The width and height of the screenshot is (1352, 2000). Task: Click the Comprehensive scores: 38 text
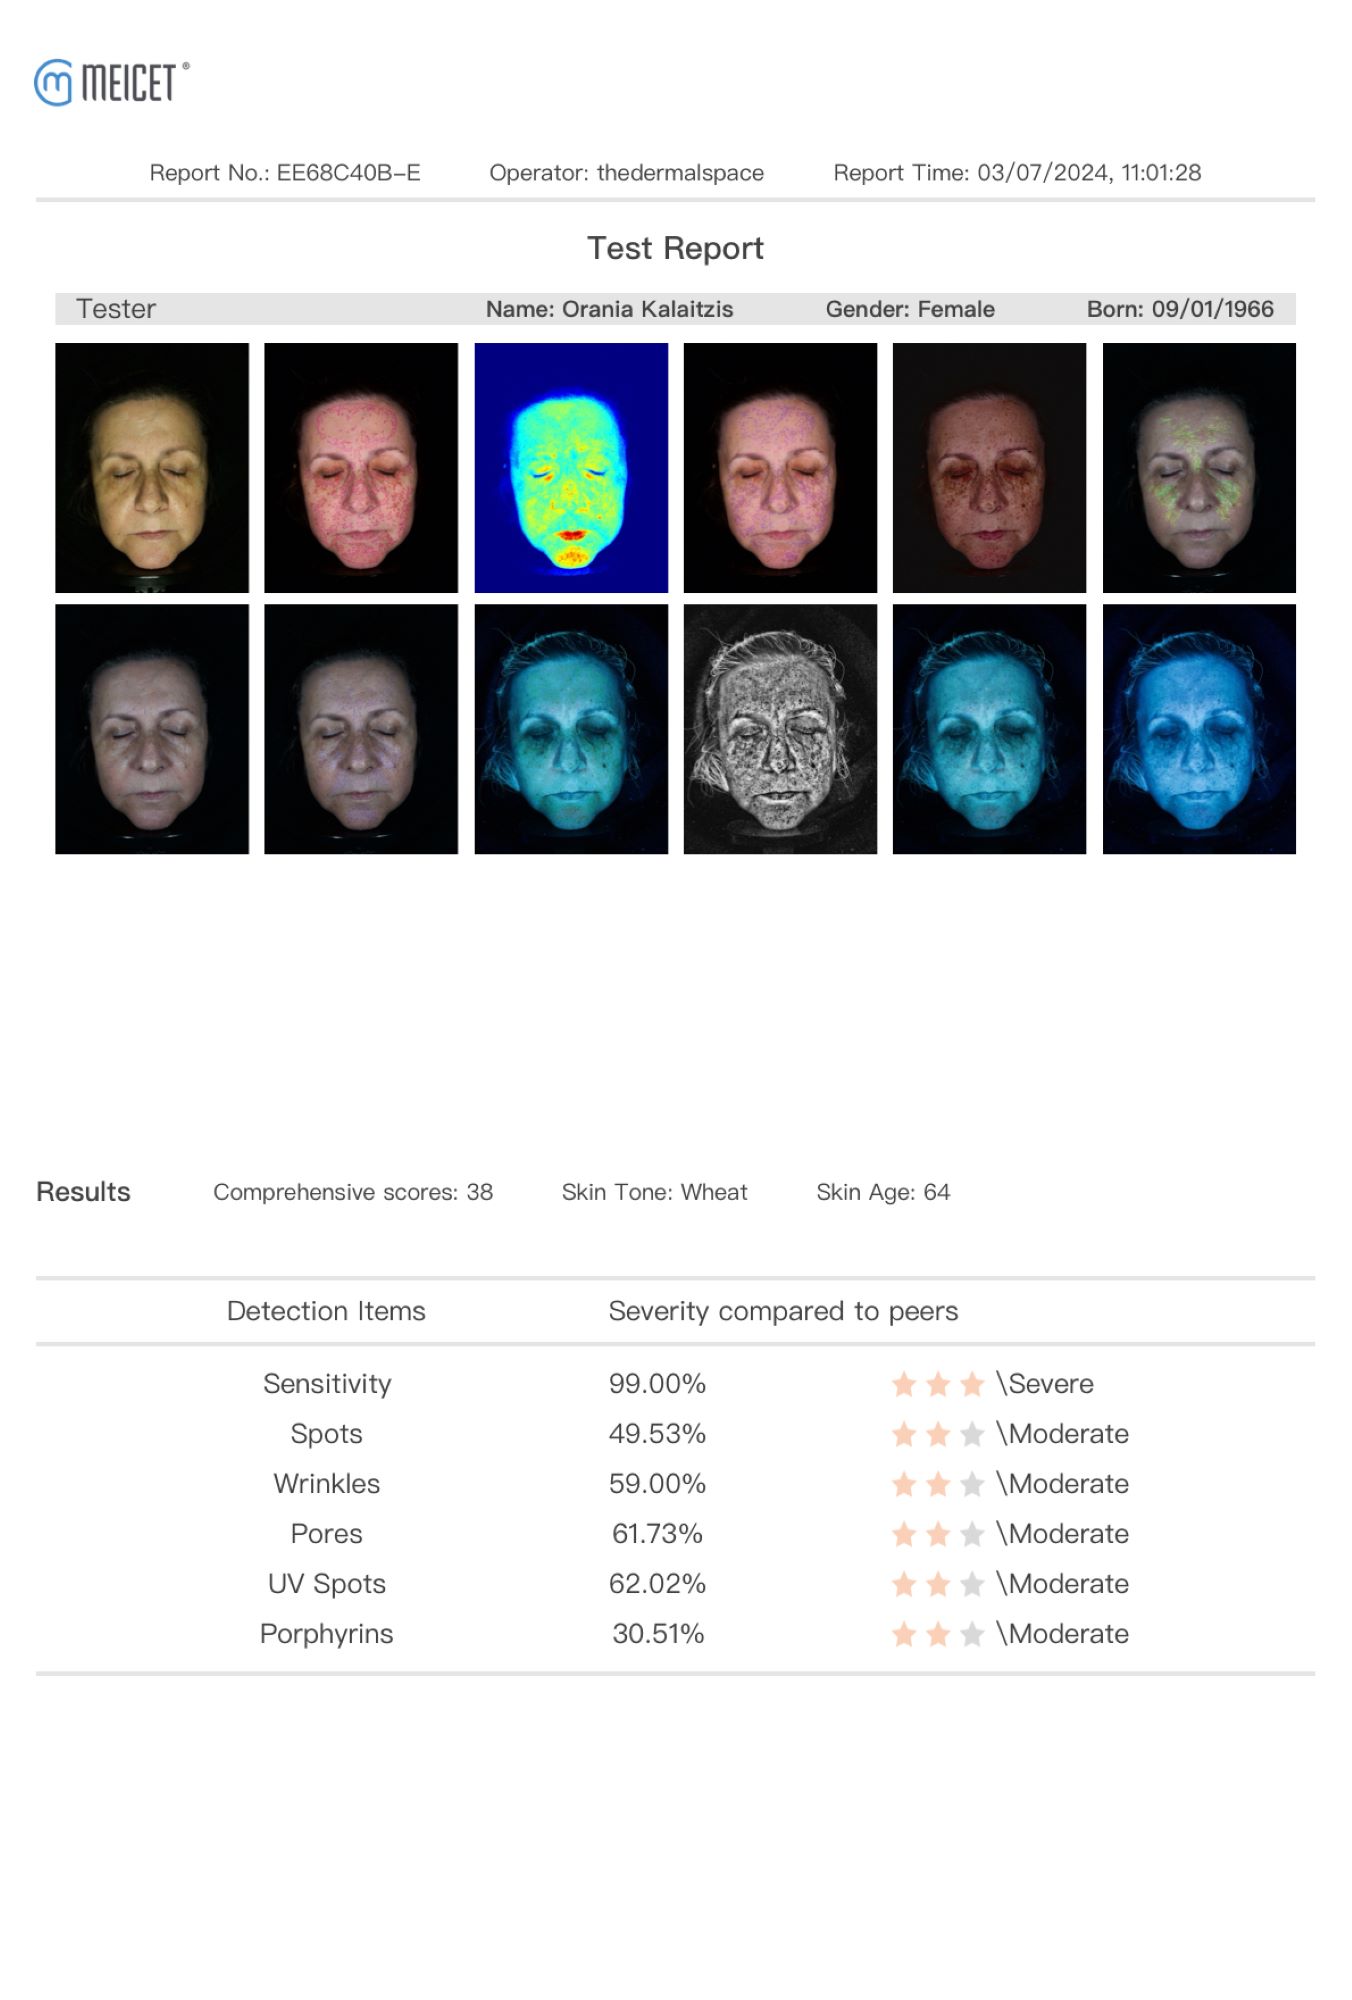(x=353, y=1192)
